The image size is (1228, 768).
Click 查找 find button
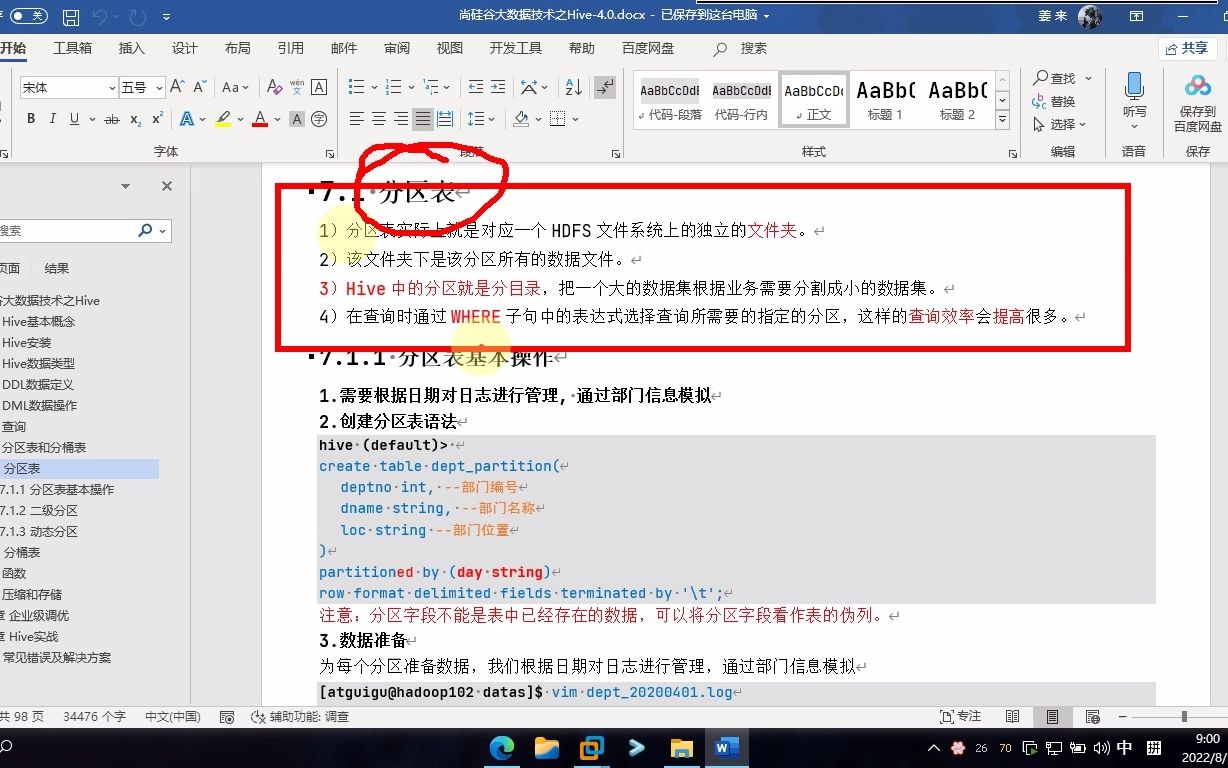[1054, 78]
